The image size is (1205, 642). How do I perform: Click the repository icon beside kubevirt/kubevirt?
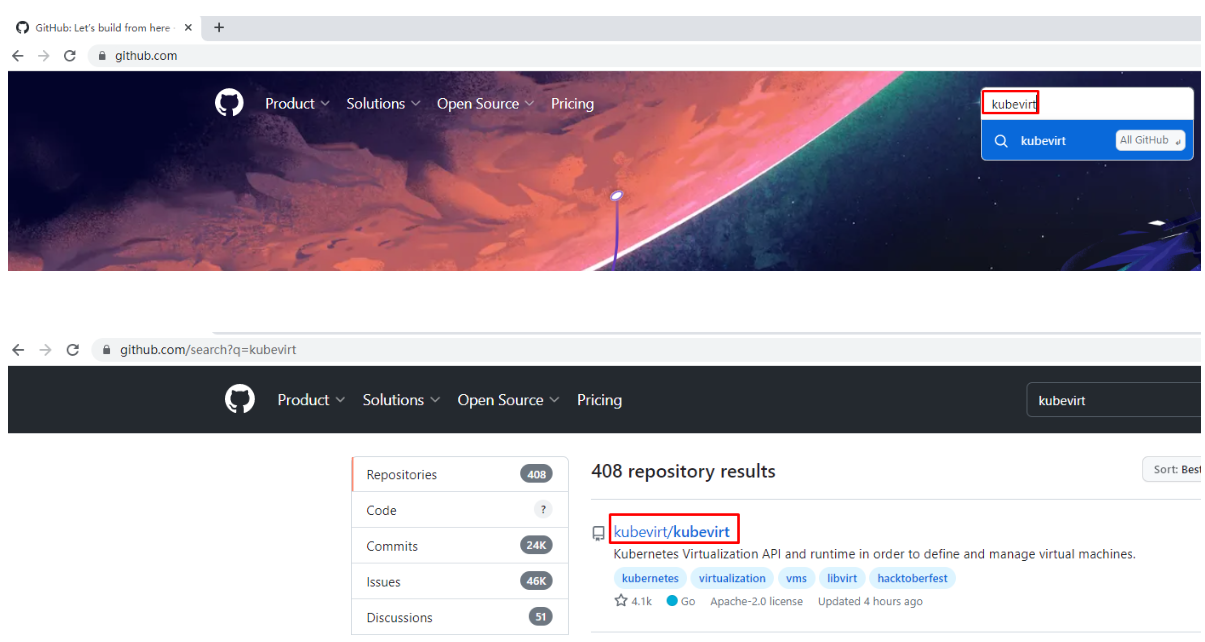tap(598, 533)
